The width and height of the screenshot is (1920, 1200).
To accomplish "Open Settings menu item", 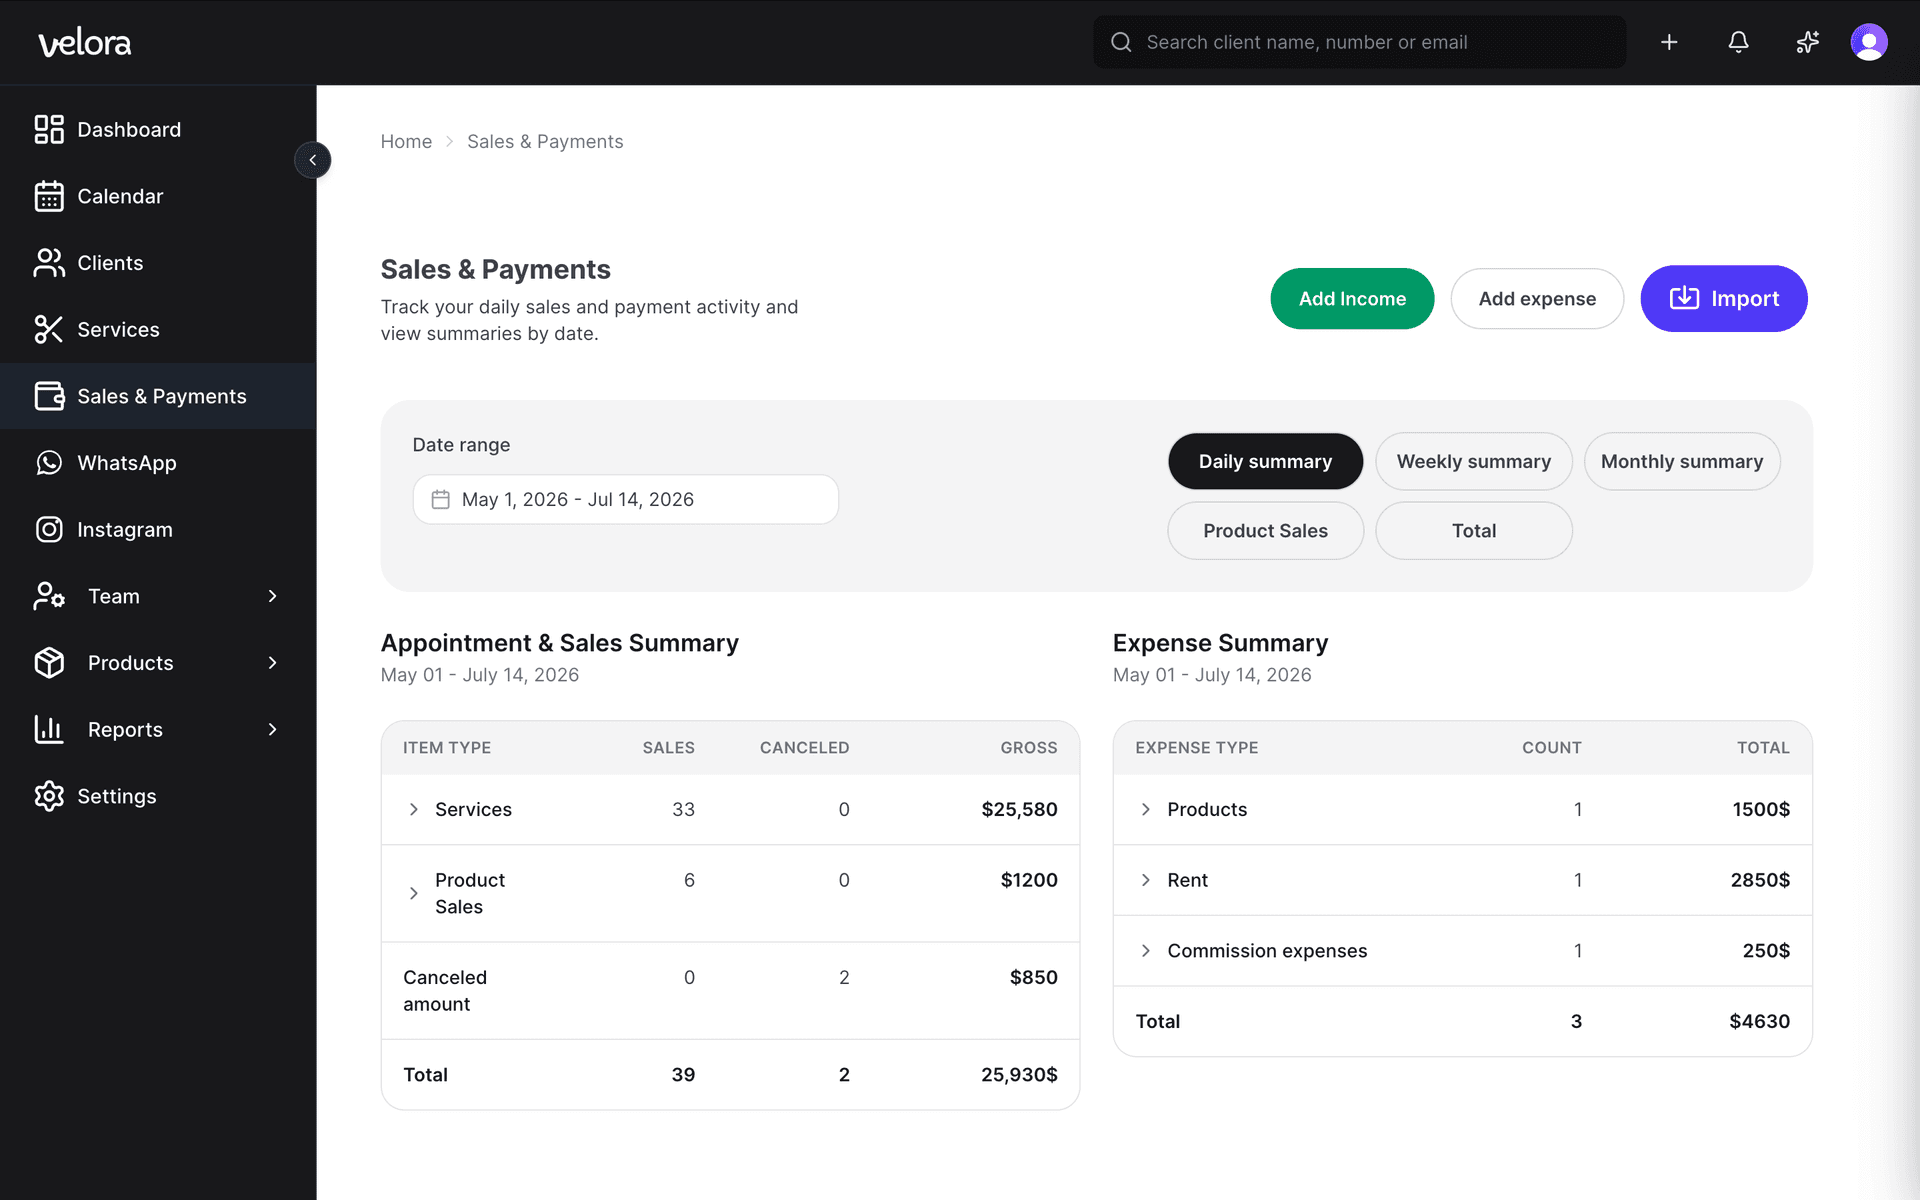I will [x=158, y=796].
